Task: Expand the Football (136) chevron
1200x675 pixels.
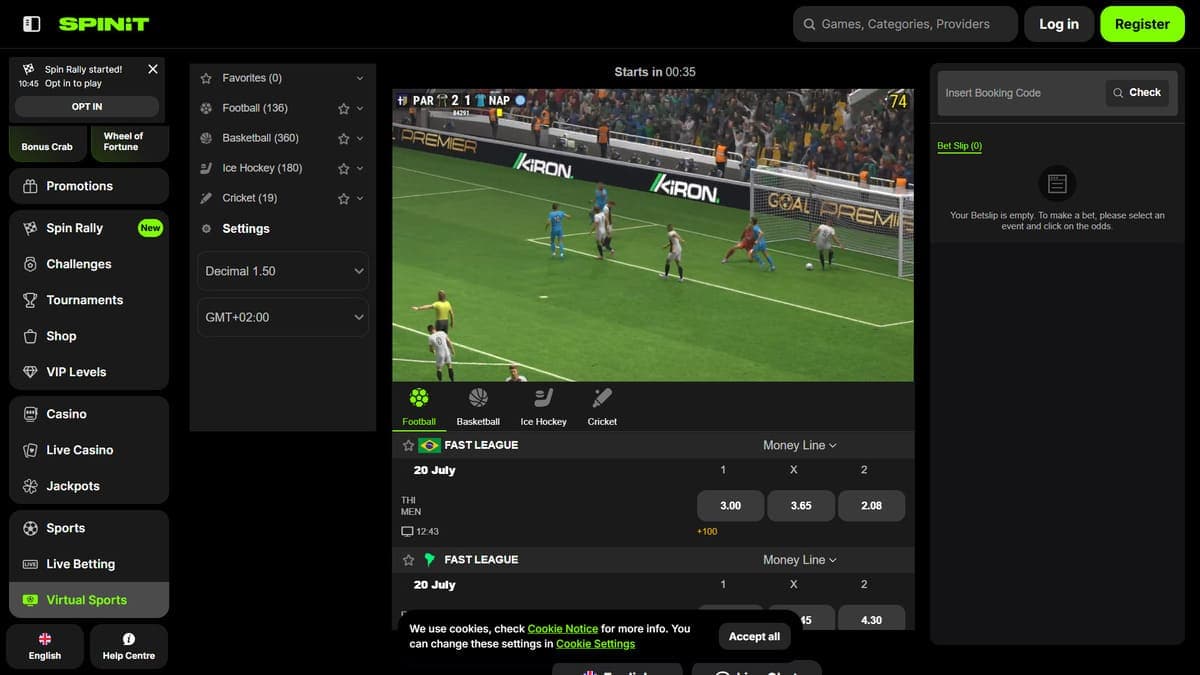Action: click(360, 108)
